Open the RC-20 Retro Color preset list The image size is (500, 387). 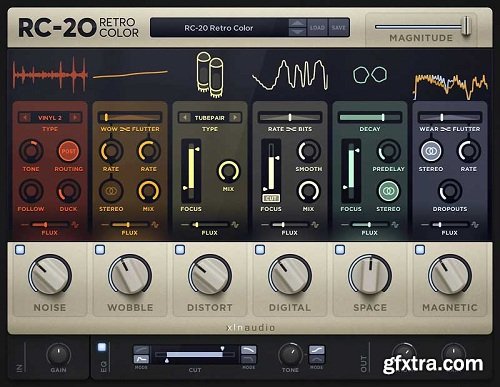tap(219, 28)
